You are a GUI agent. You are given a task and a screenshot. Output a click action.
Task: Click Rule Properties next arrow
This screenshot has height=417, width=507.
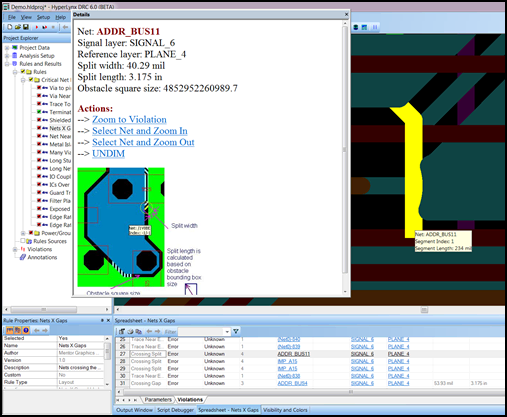(x=45, y=330)
